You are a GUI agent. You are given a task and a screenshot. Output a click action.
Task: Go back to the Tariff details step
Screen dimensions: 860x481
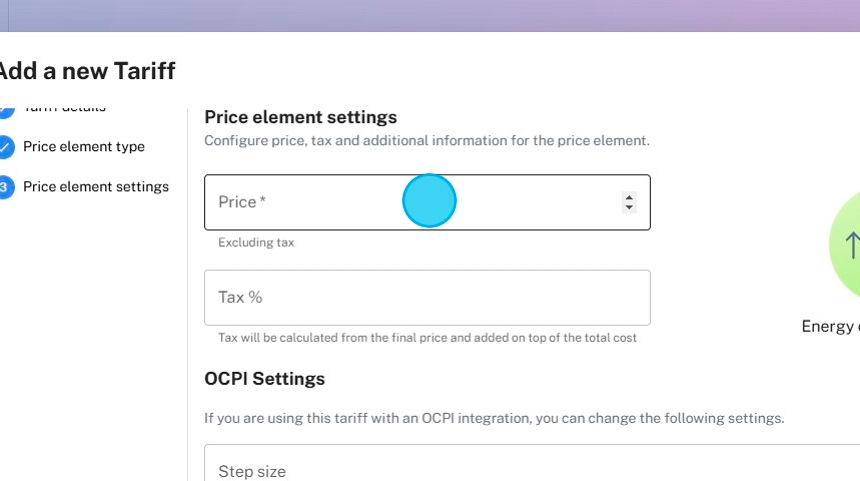coord(65,108)
